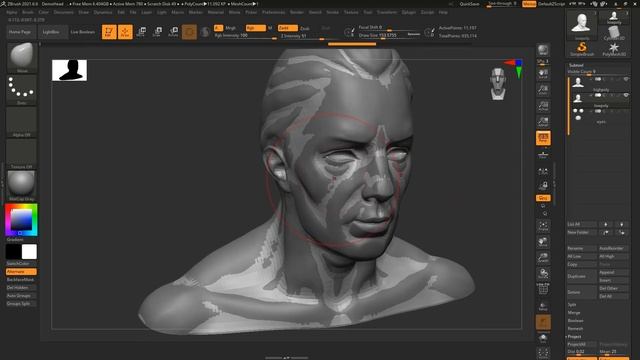Open the Preferences menu
This screenshot has width=640, height=360.
[x=273, y=12]
